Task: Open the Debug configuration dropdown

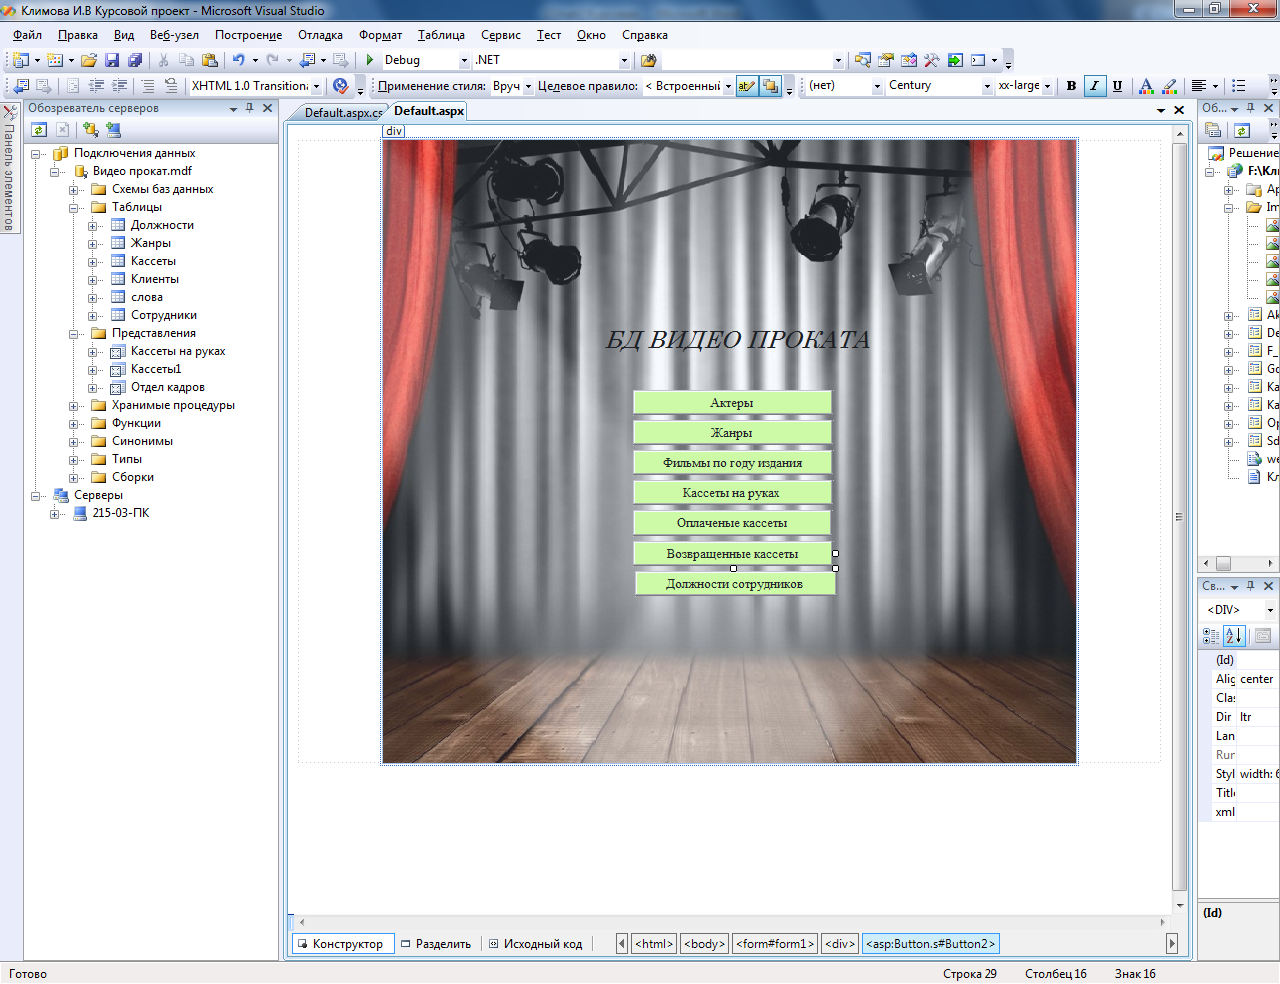Action: tap(464, 60)
